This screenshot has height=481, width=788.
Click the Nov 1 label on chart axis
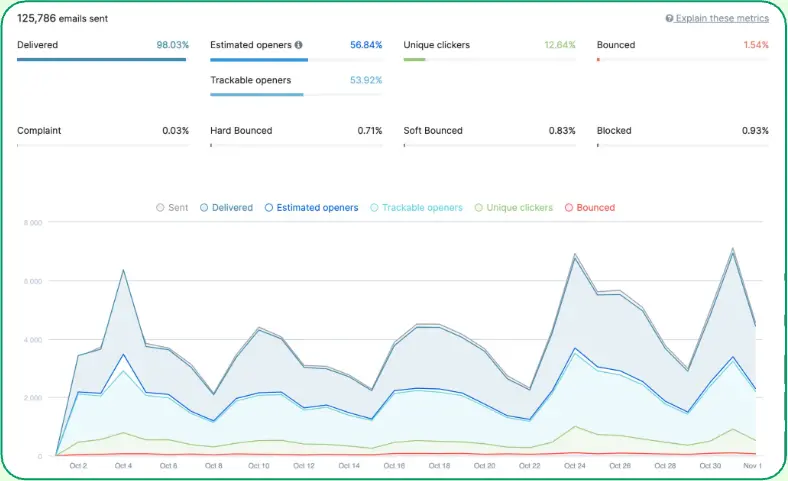752,466
